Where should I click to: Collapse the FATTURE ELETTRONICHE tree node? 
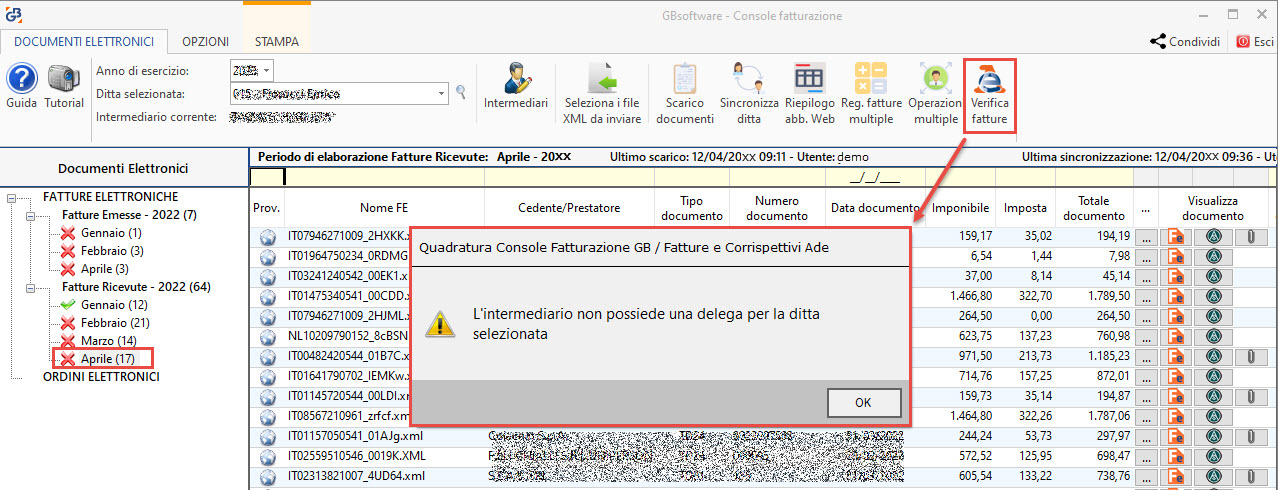[12, 197]
